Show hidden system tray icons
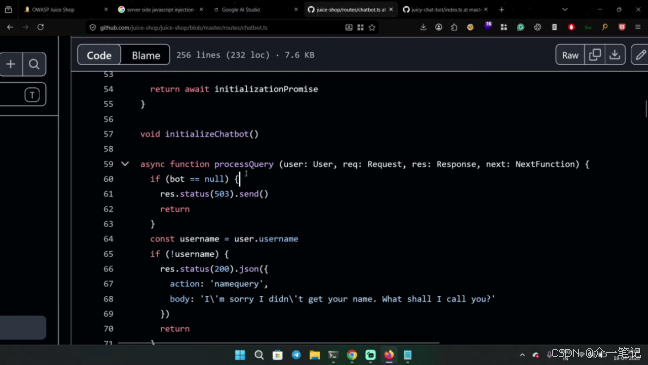The width and height of the screenshot is (648, 365). [x=522, y=355]
